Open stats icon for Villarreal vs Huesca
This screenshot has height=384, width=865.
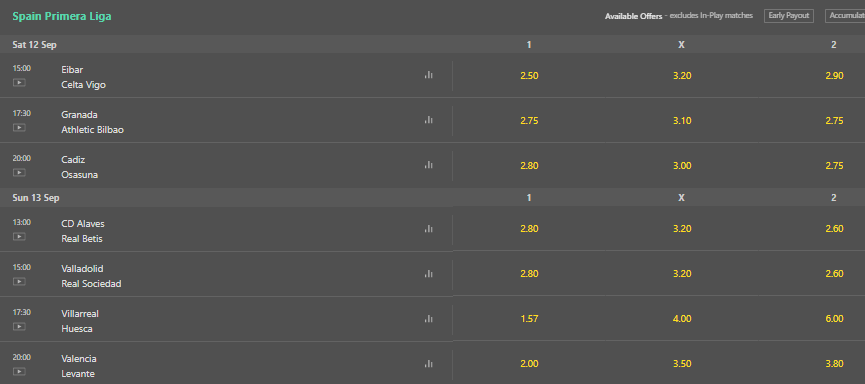coord(429,318)
